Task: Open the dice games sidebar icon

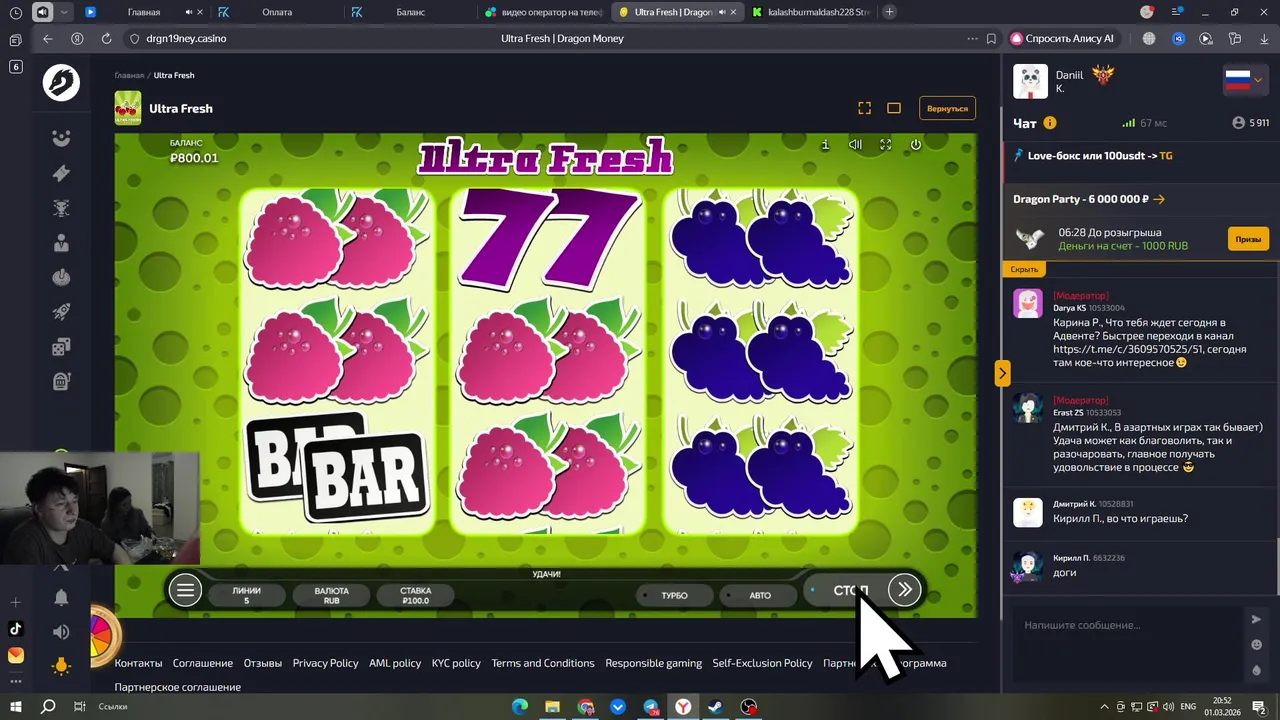Action: coord(61,347)
